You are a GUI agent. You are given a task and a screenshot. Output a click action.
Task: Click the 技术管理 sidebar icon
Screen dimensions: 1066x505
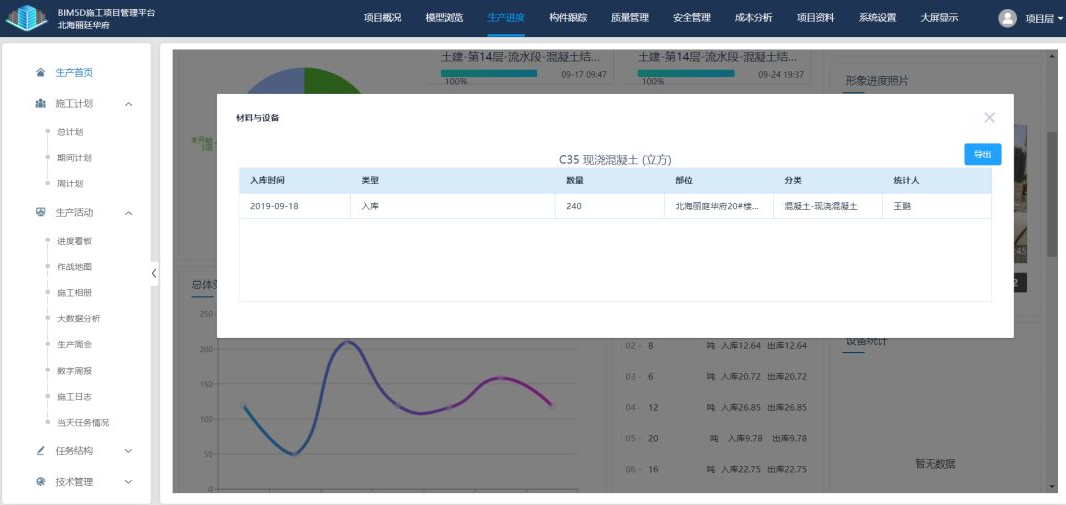tap(41, 482)
